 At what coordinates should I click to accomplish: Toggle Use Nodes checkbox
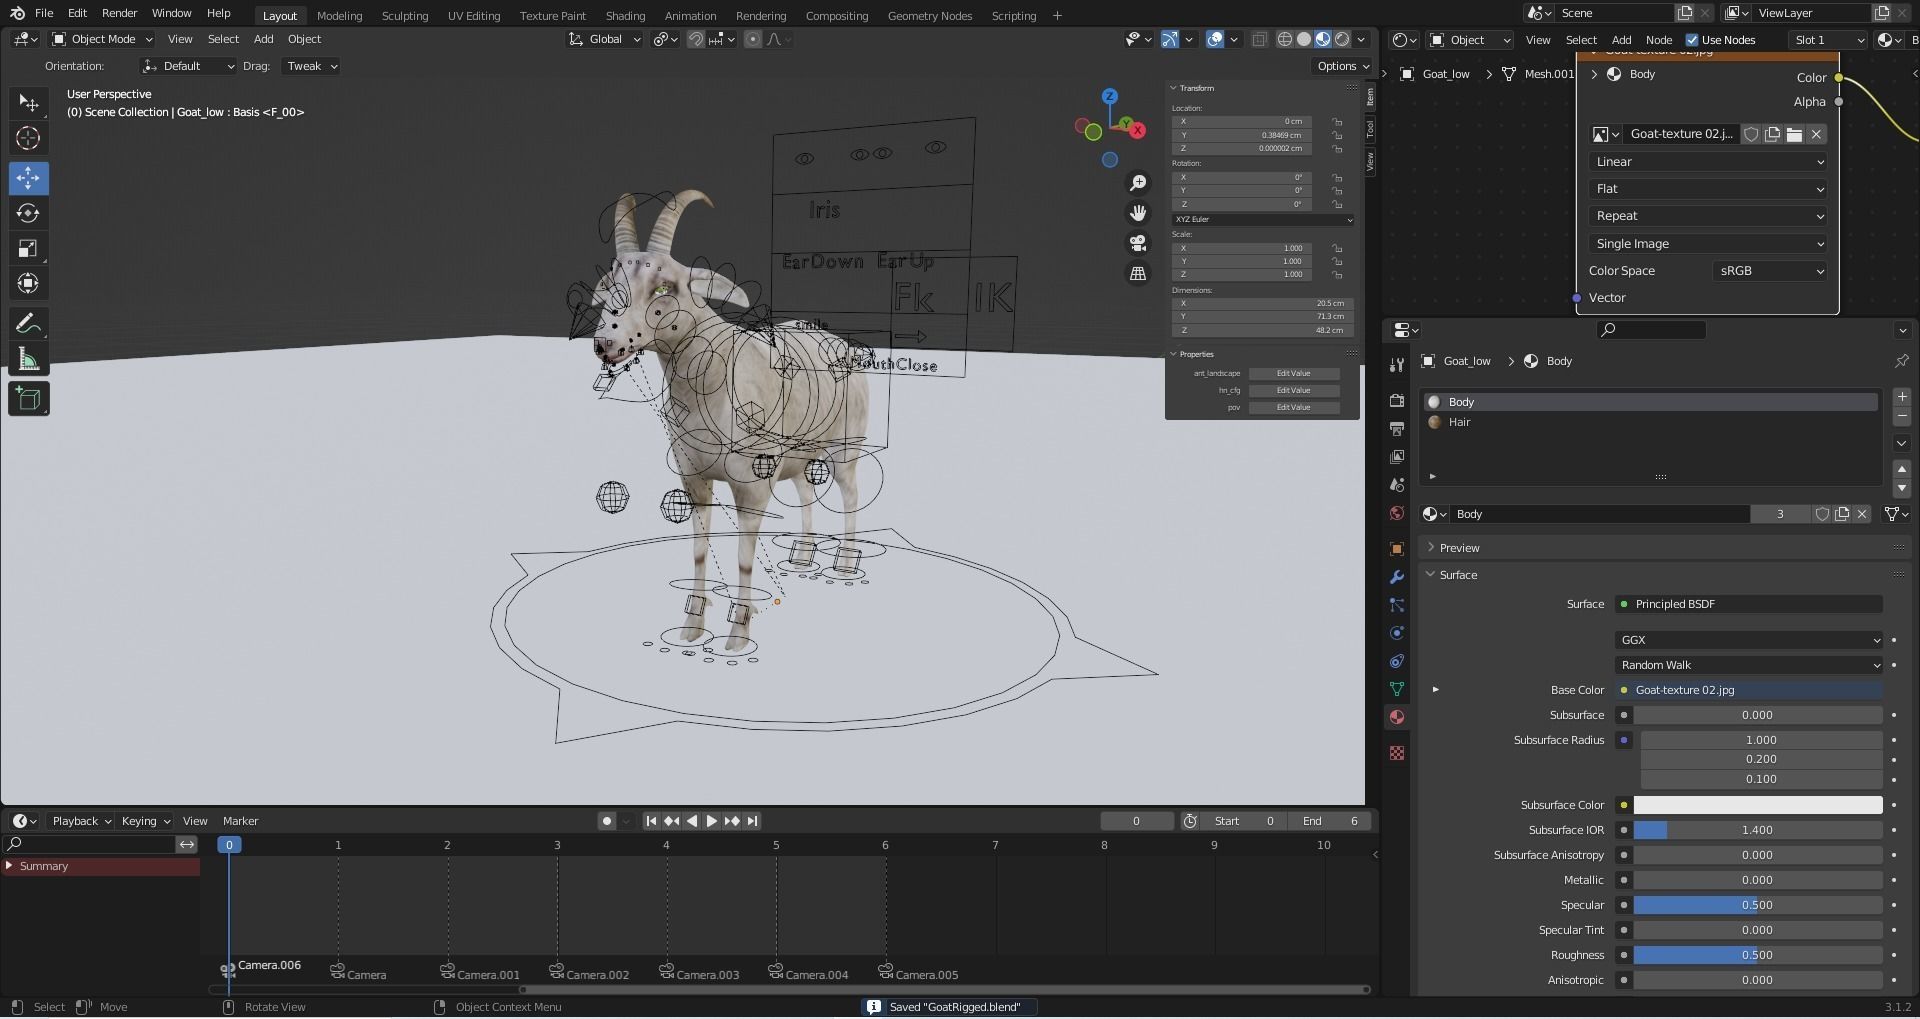pyautogui.click(x=1692, y=40)
